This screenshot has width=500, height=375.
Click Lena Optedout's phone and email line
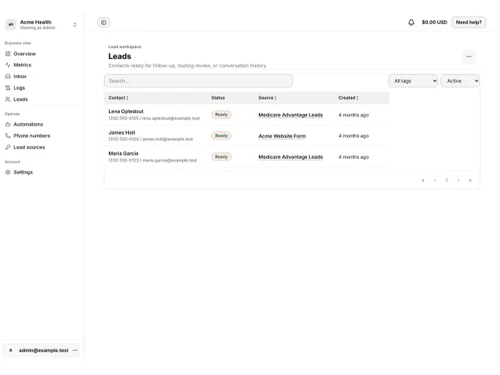154,118
